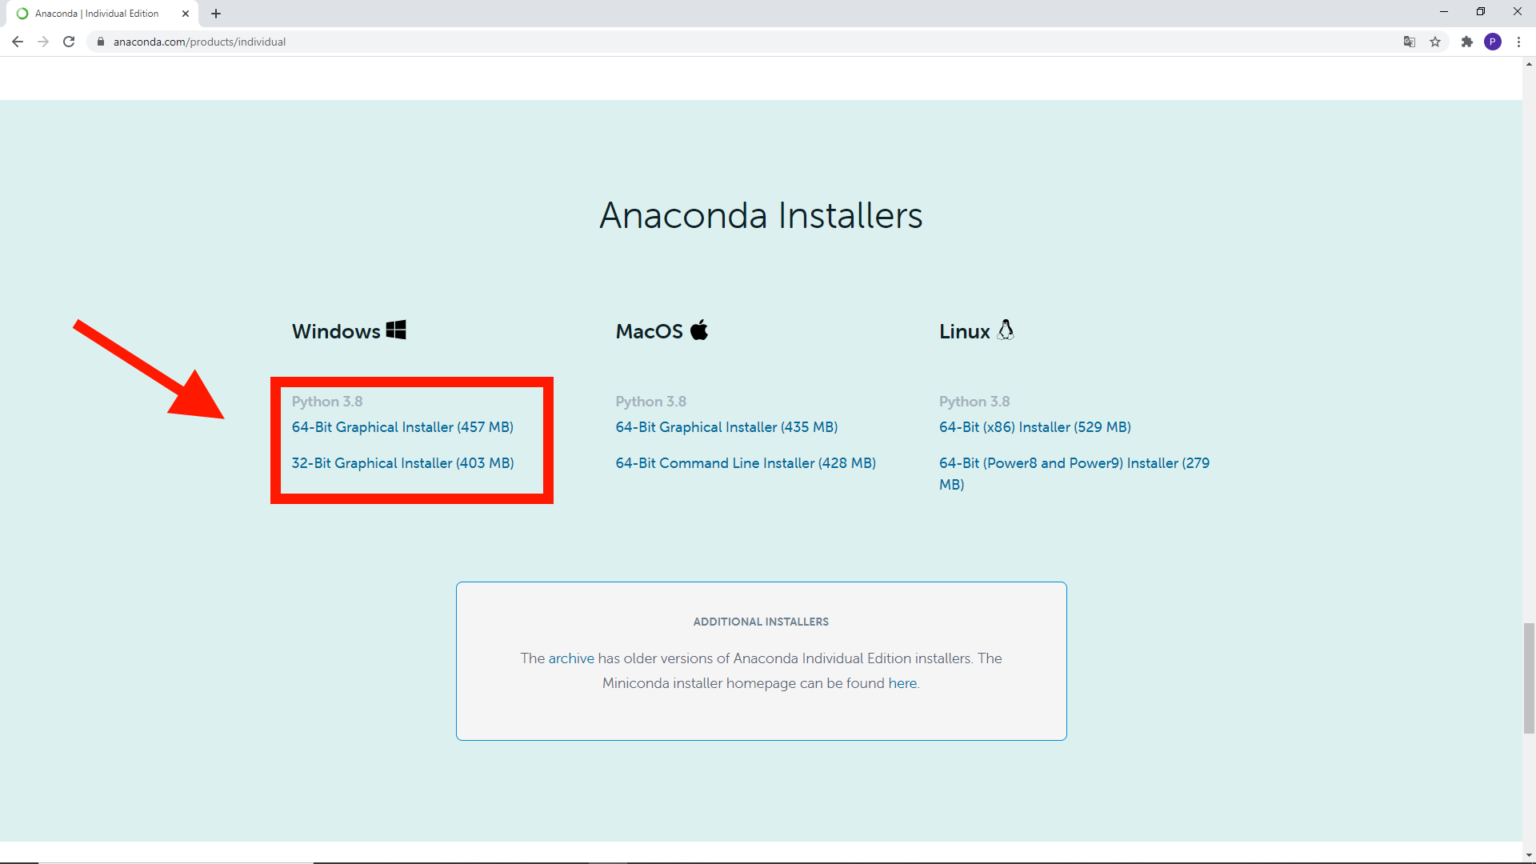Click the site padlock icon
Screen dimensions: 1536x864
tap(100, 42)
